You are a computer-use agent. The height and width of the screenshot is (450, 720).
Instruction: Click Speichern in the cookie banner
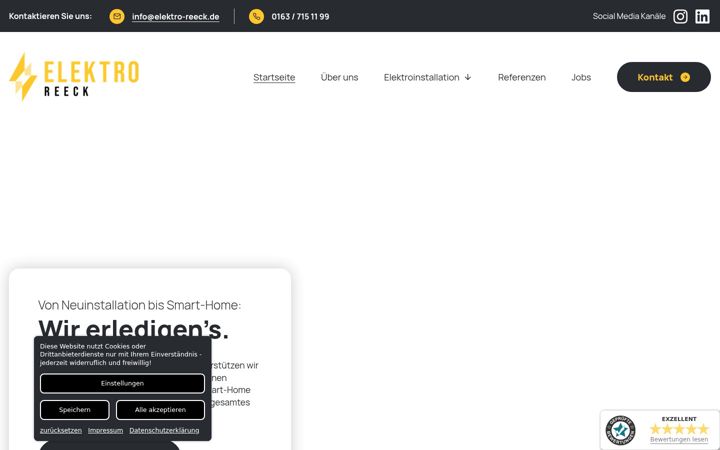click(74, 410)
